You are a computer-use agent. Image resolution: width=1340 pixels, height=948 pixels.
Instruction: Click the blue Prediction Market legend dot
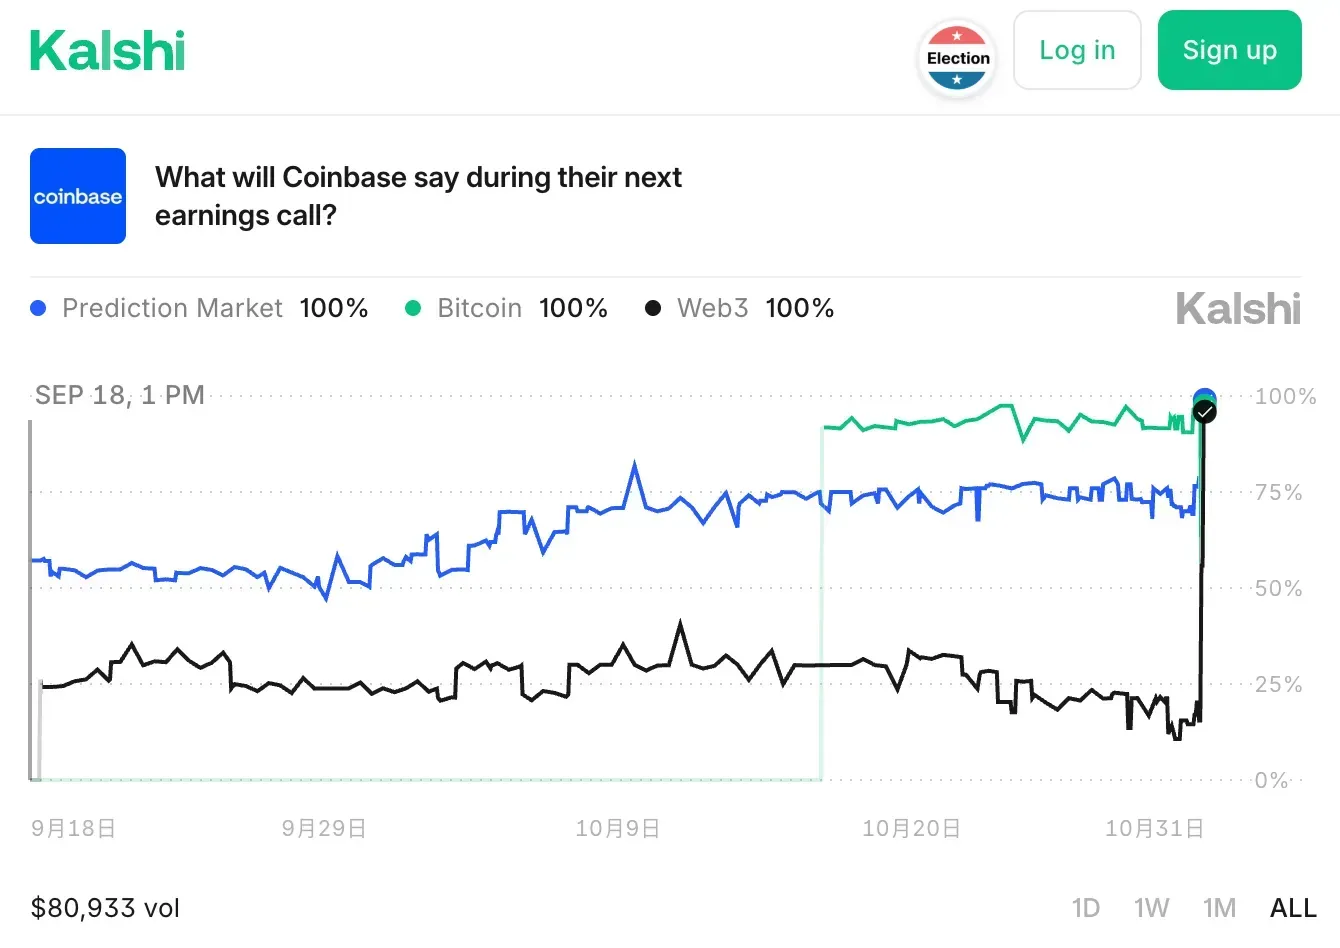click(39, 308)
